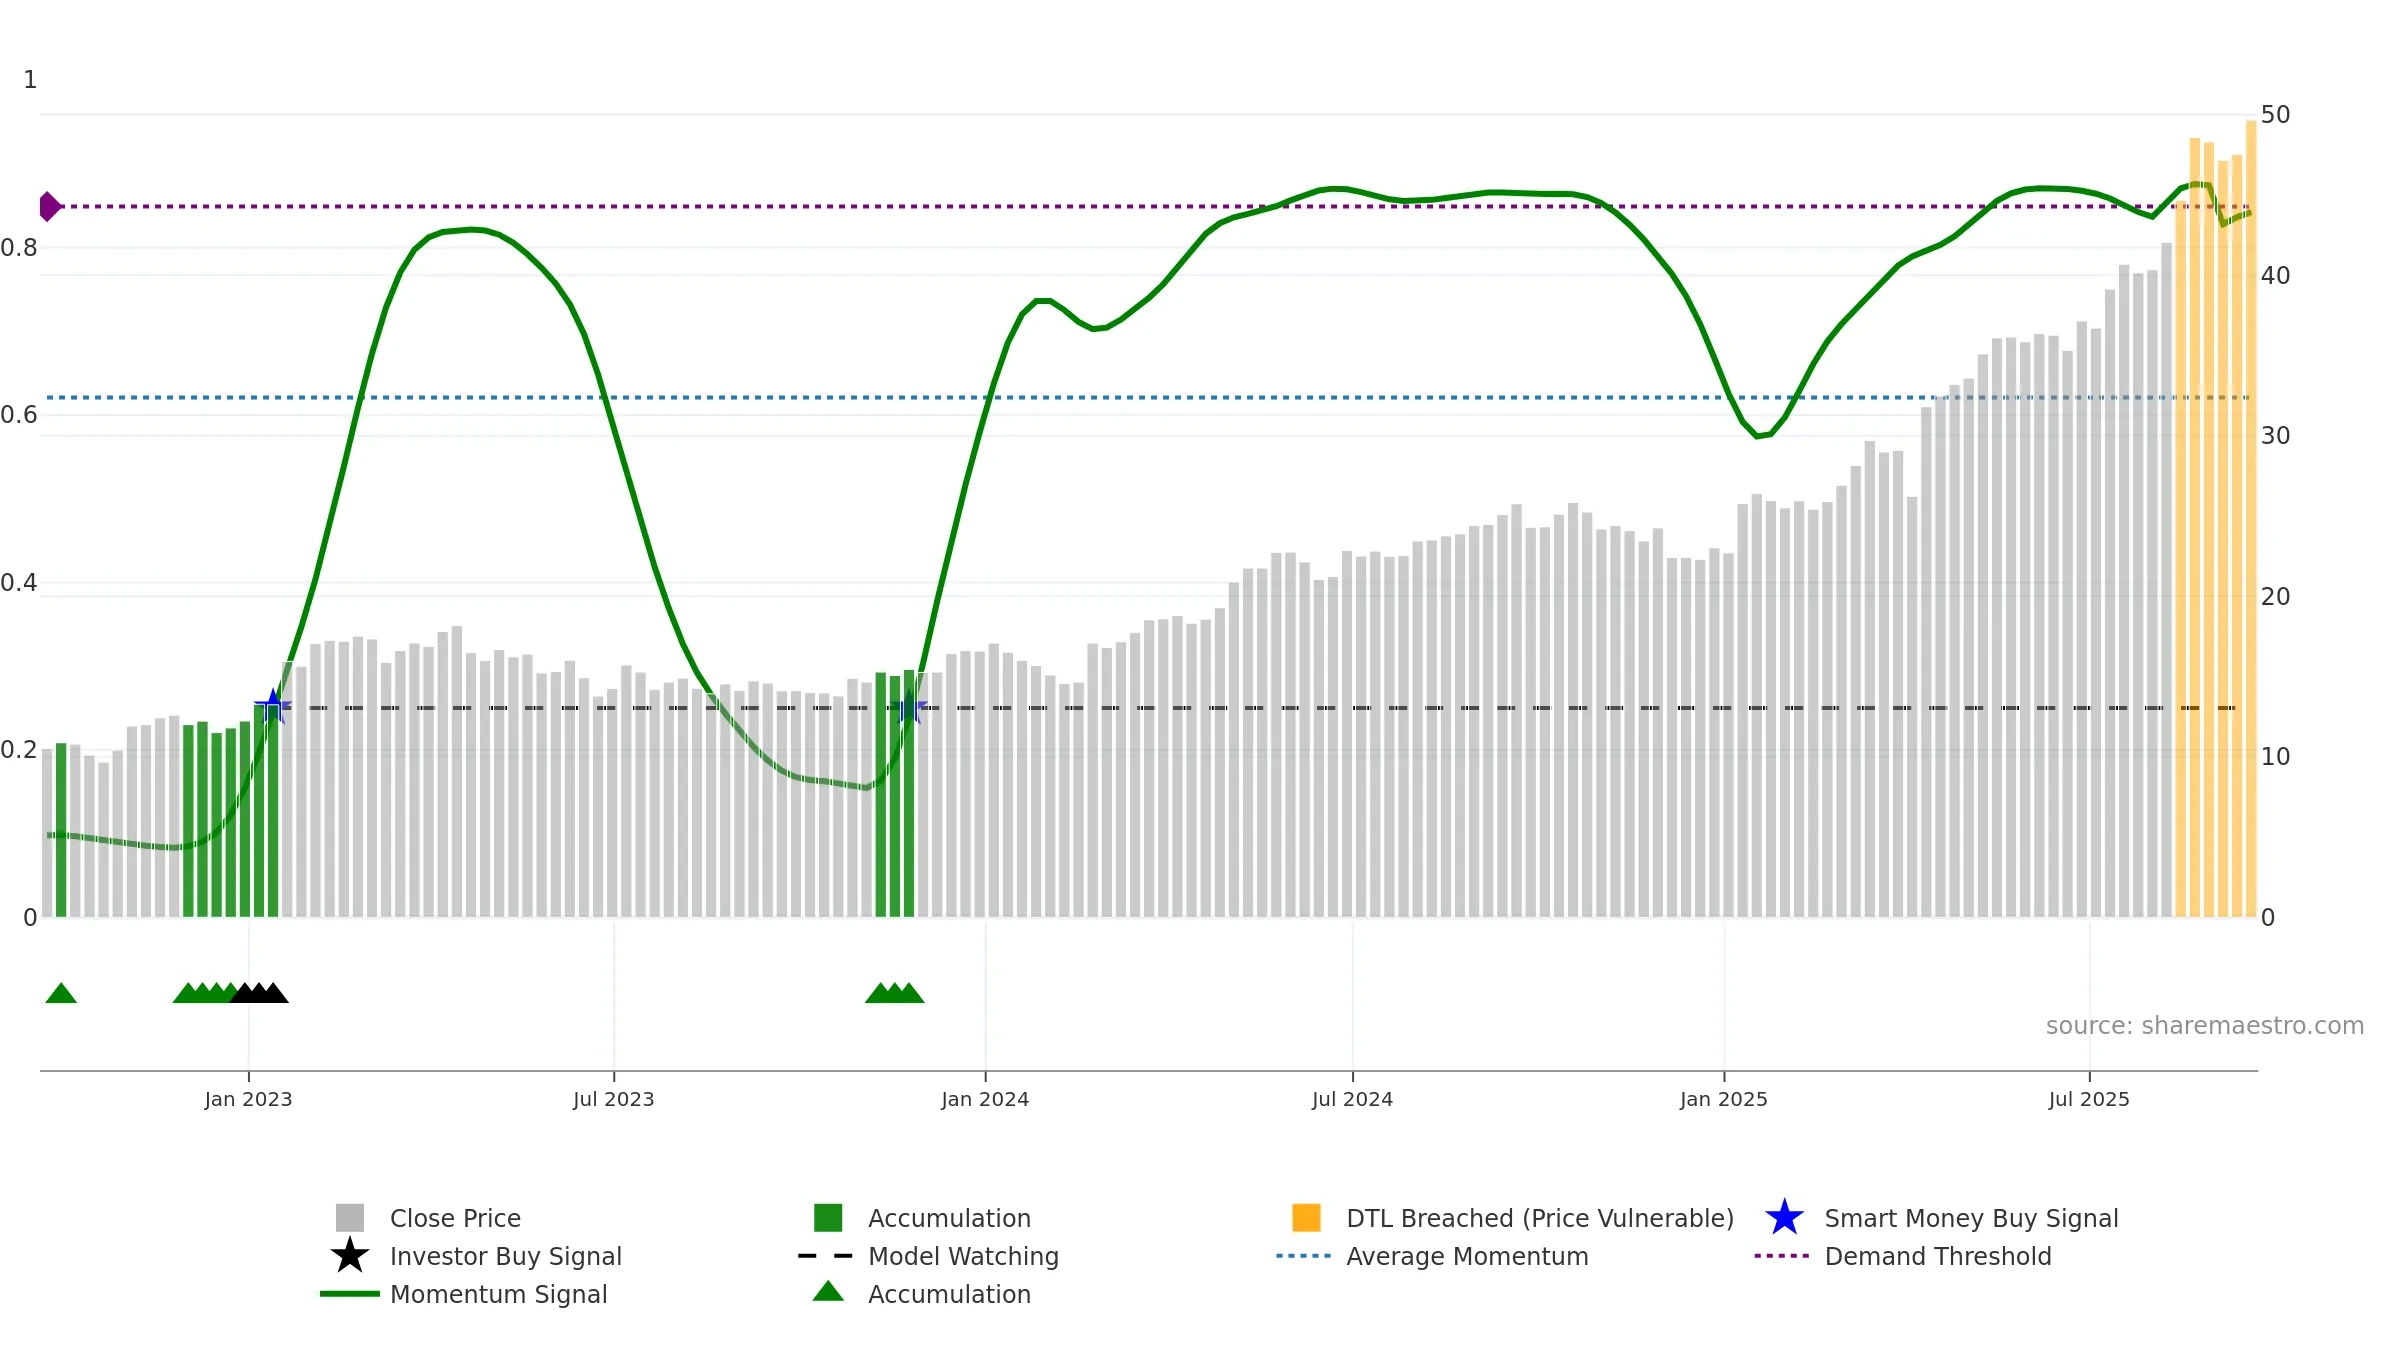Click the black Investor Buy Signal legend star
The image size is (2400, 1350).
(350, 1256)
